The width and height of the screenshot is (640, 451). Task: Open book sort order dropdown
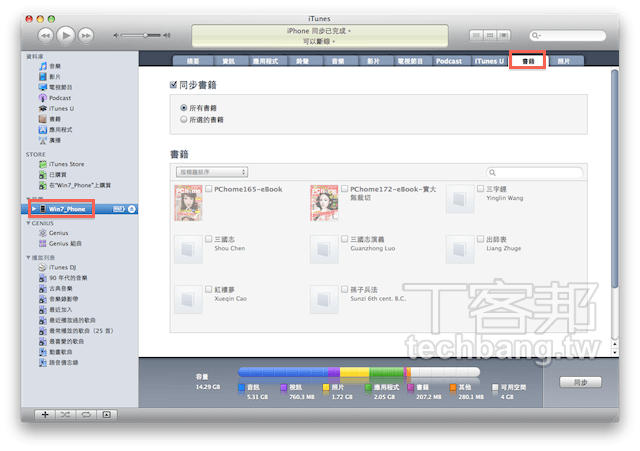pyautogui.click(x=212, y=172)
